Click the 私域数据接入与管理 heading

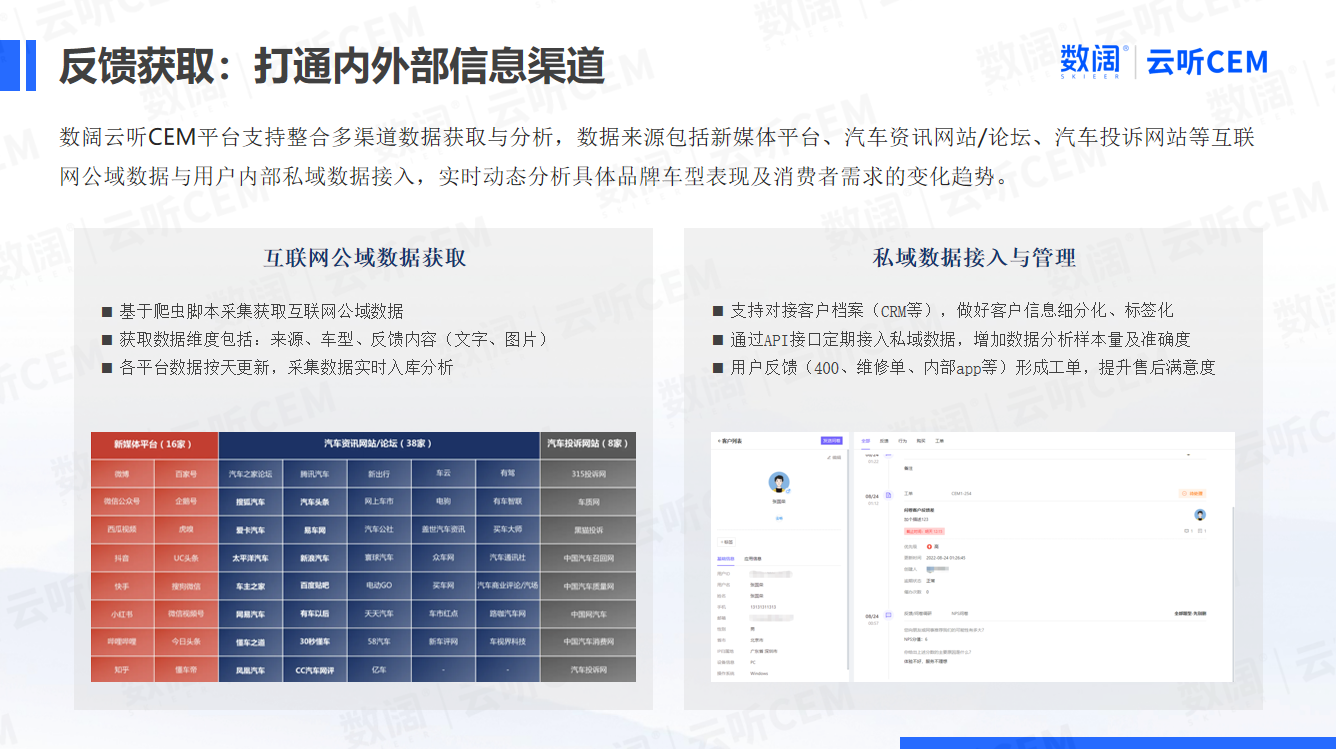(974, 258)
